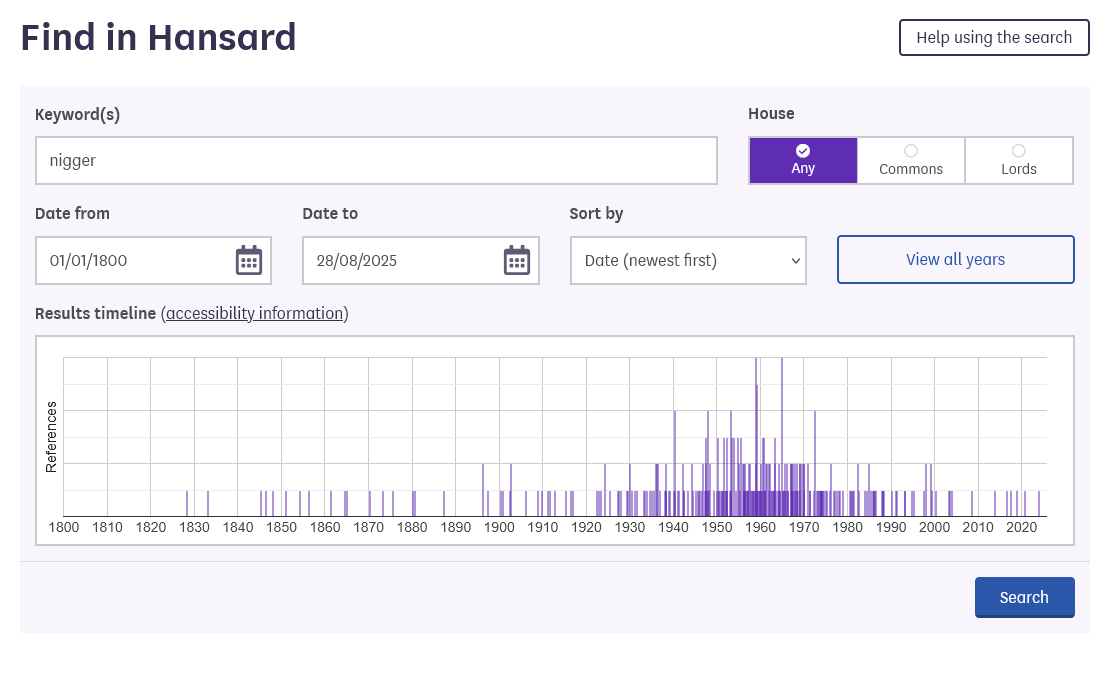Focus the Date to text field
Image resolution: width=1110 pixels, height=673 pixels.
[420, 260]
